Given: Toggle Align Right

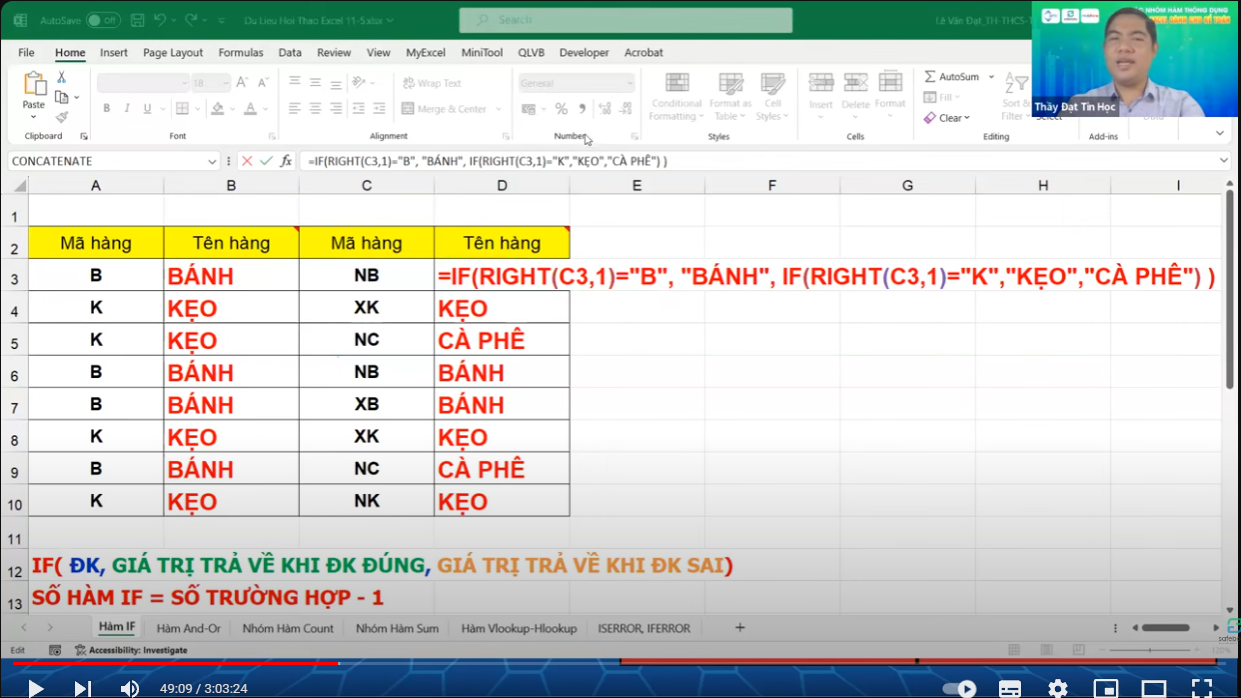Looking at the screenshot, I should click(335, 108).
